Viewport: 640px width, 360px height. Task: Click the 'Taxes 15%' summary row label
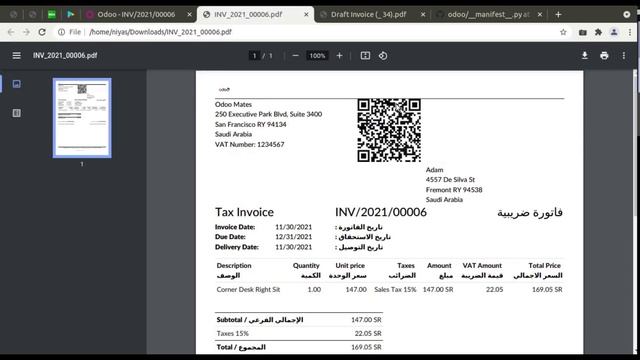(x=232, y=333)
